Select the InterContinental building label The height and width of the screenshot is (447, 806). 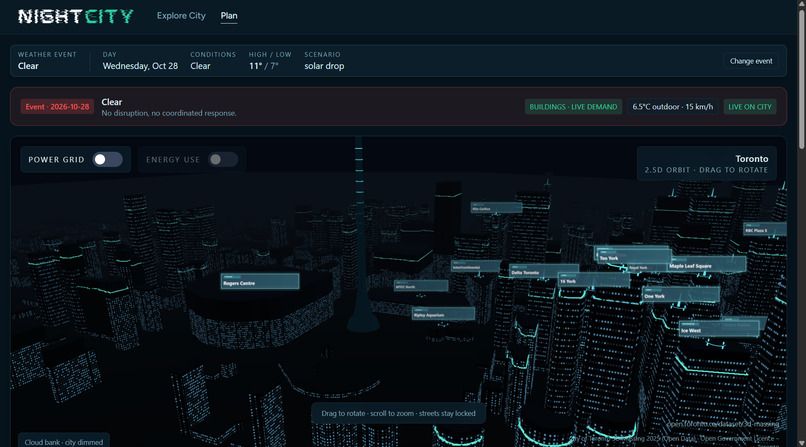click(475, 266)
